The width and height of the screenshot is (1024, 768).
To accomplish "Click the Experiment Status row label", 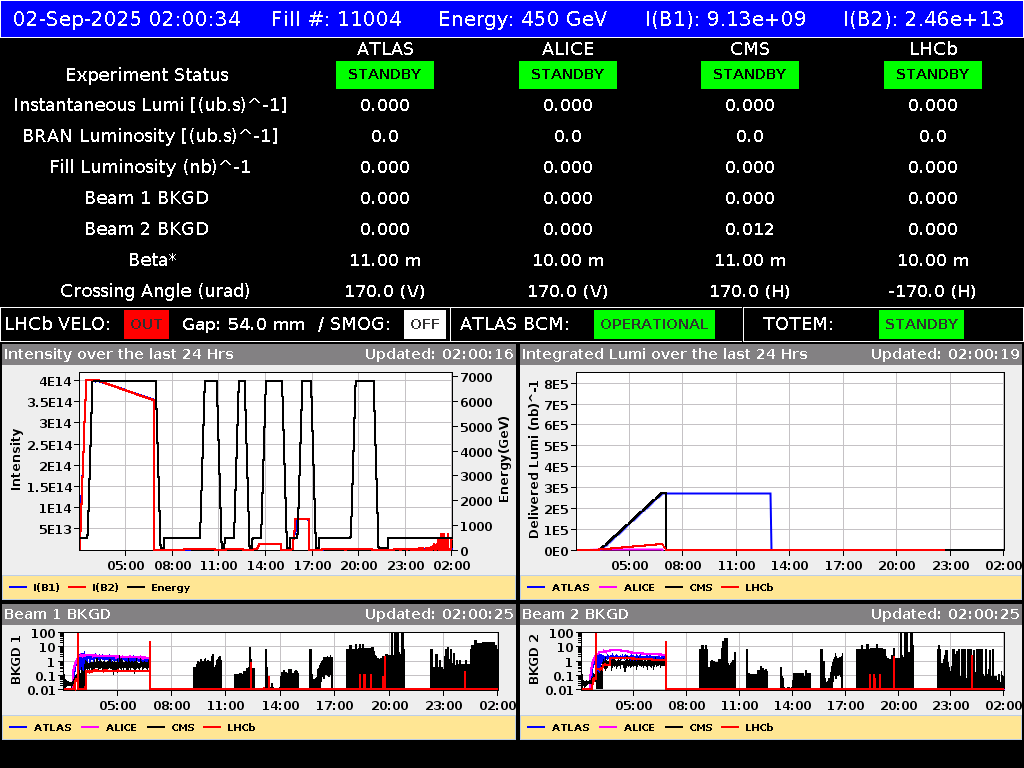I will pyautogui.click(x=147, y=75).
